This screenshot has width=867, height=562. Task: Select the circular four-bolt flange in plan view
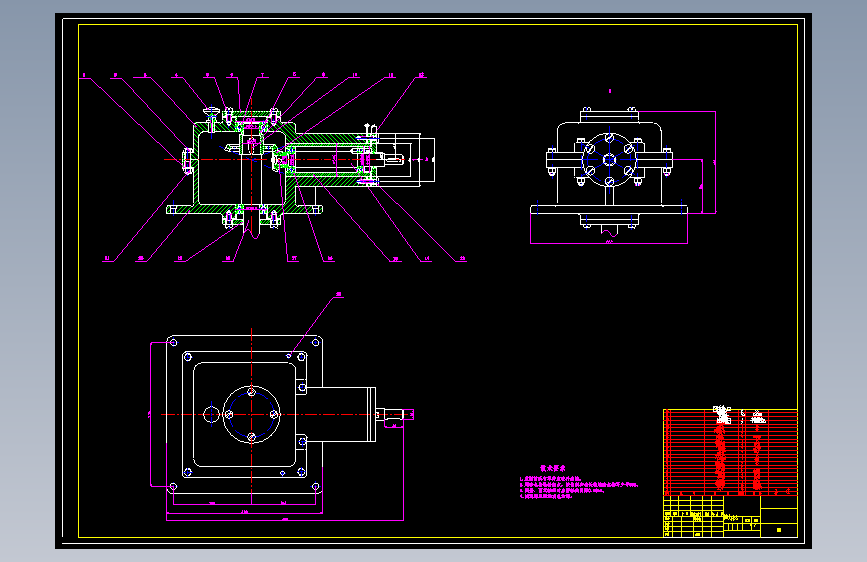251,414
